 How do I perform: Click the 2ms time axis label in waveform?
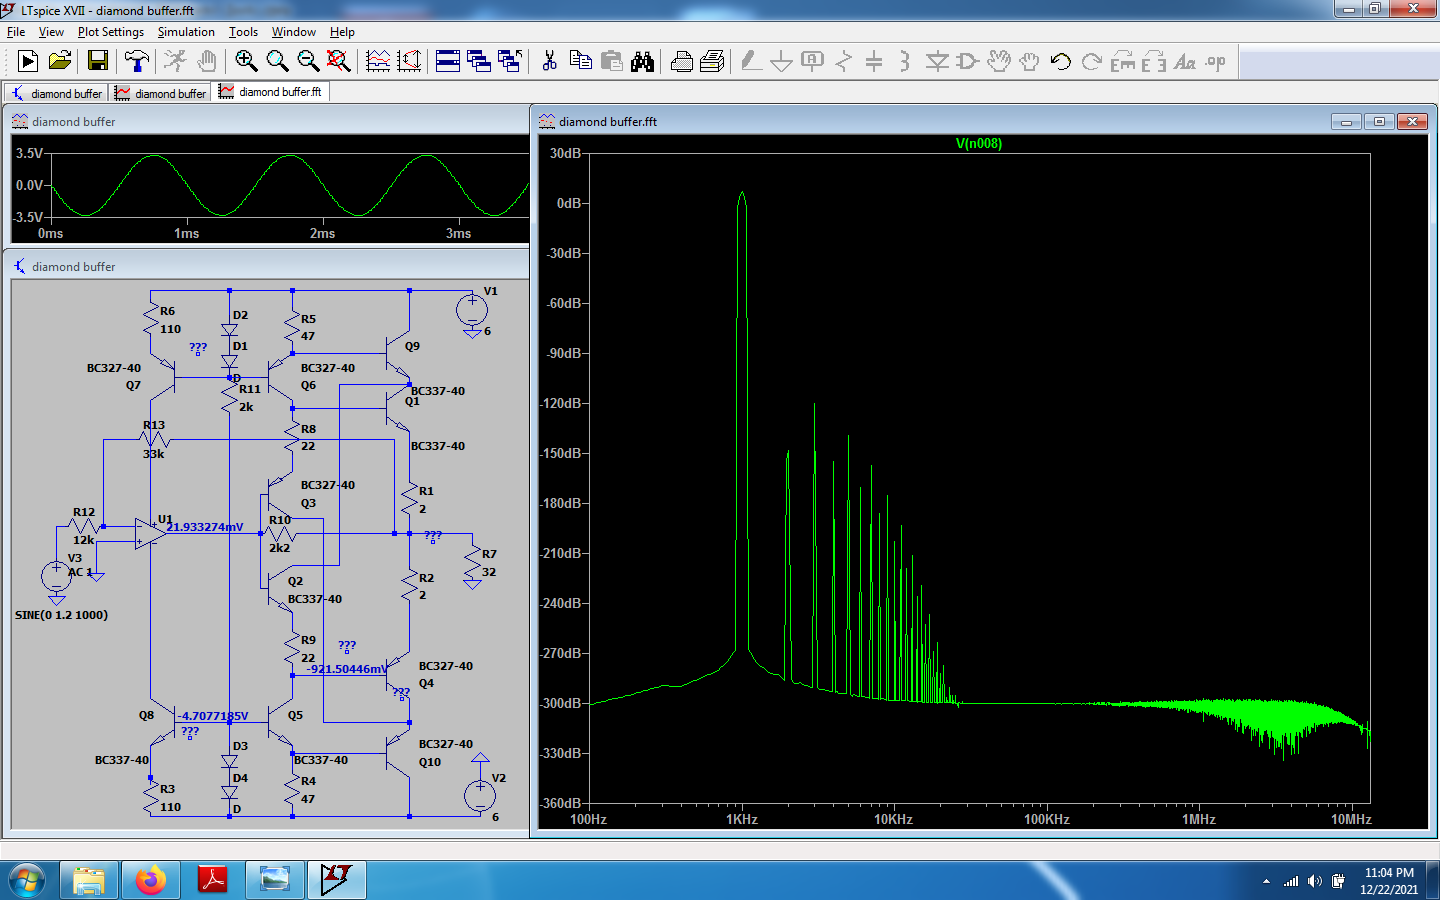(x=322, y=233)
